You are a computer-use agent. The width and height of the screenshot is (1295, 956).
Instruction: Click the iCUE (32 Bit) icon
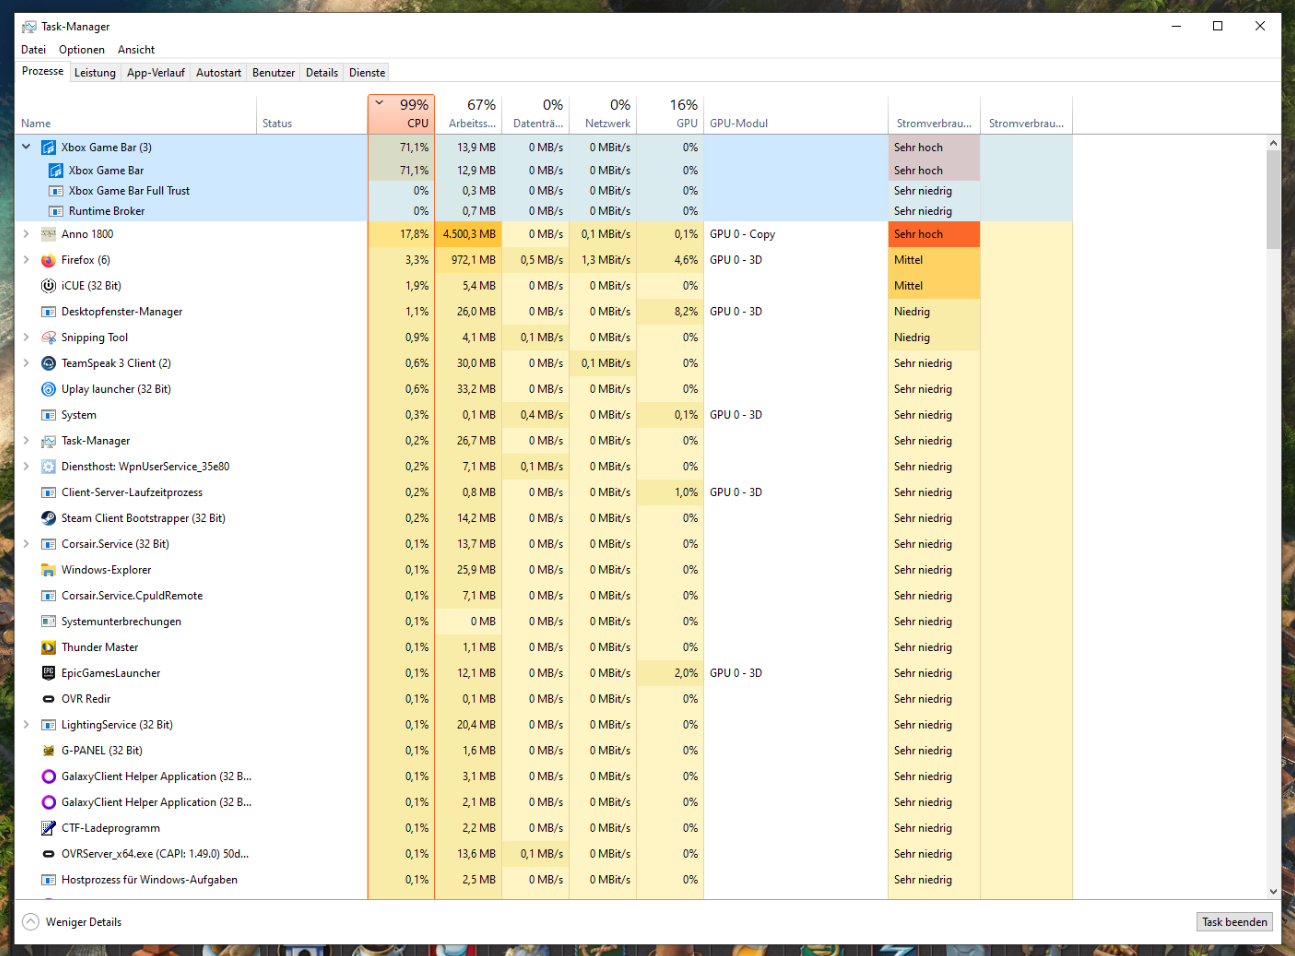pos(48,286)
